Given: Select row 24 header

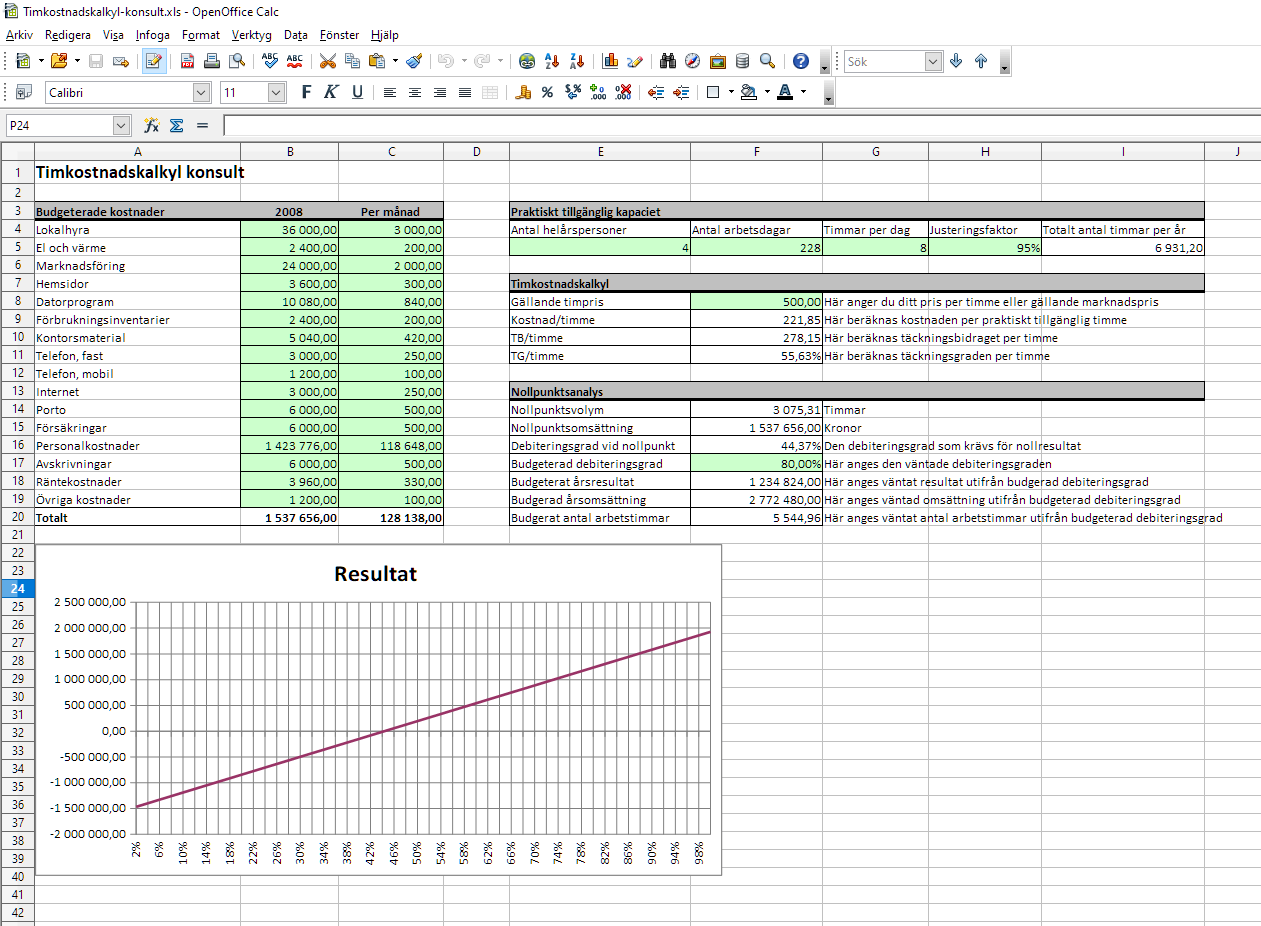Looking at the screenshot, I should tap(17, 588).
